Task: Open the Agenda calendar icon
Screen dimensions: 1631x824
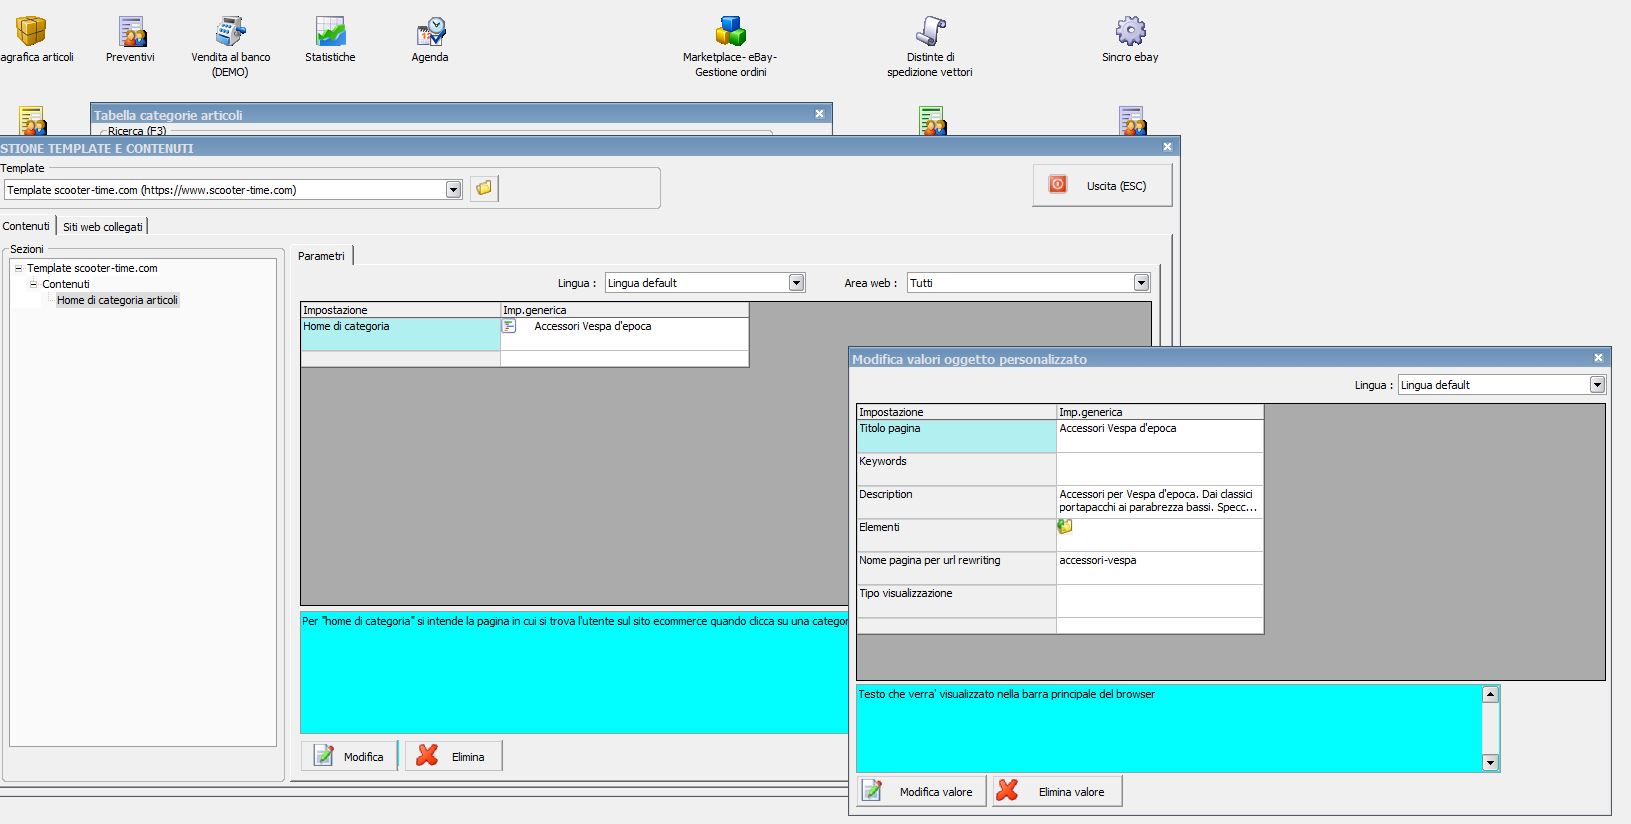Action: pyautogui.click(x=430, y=32)
